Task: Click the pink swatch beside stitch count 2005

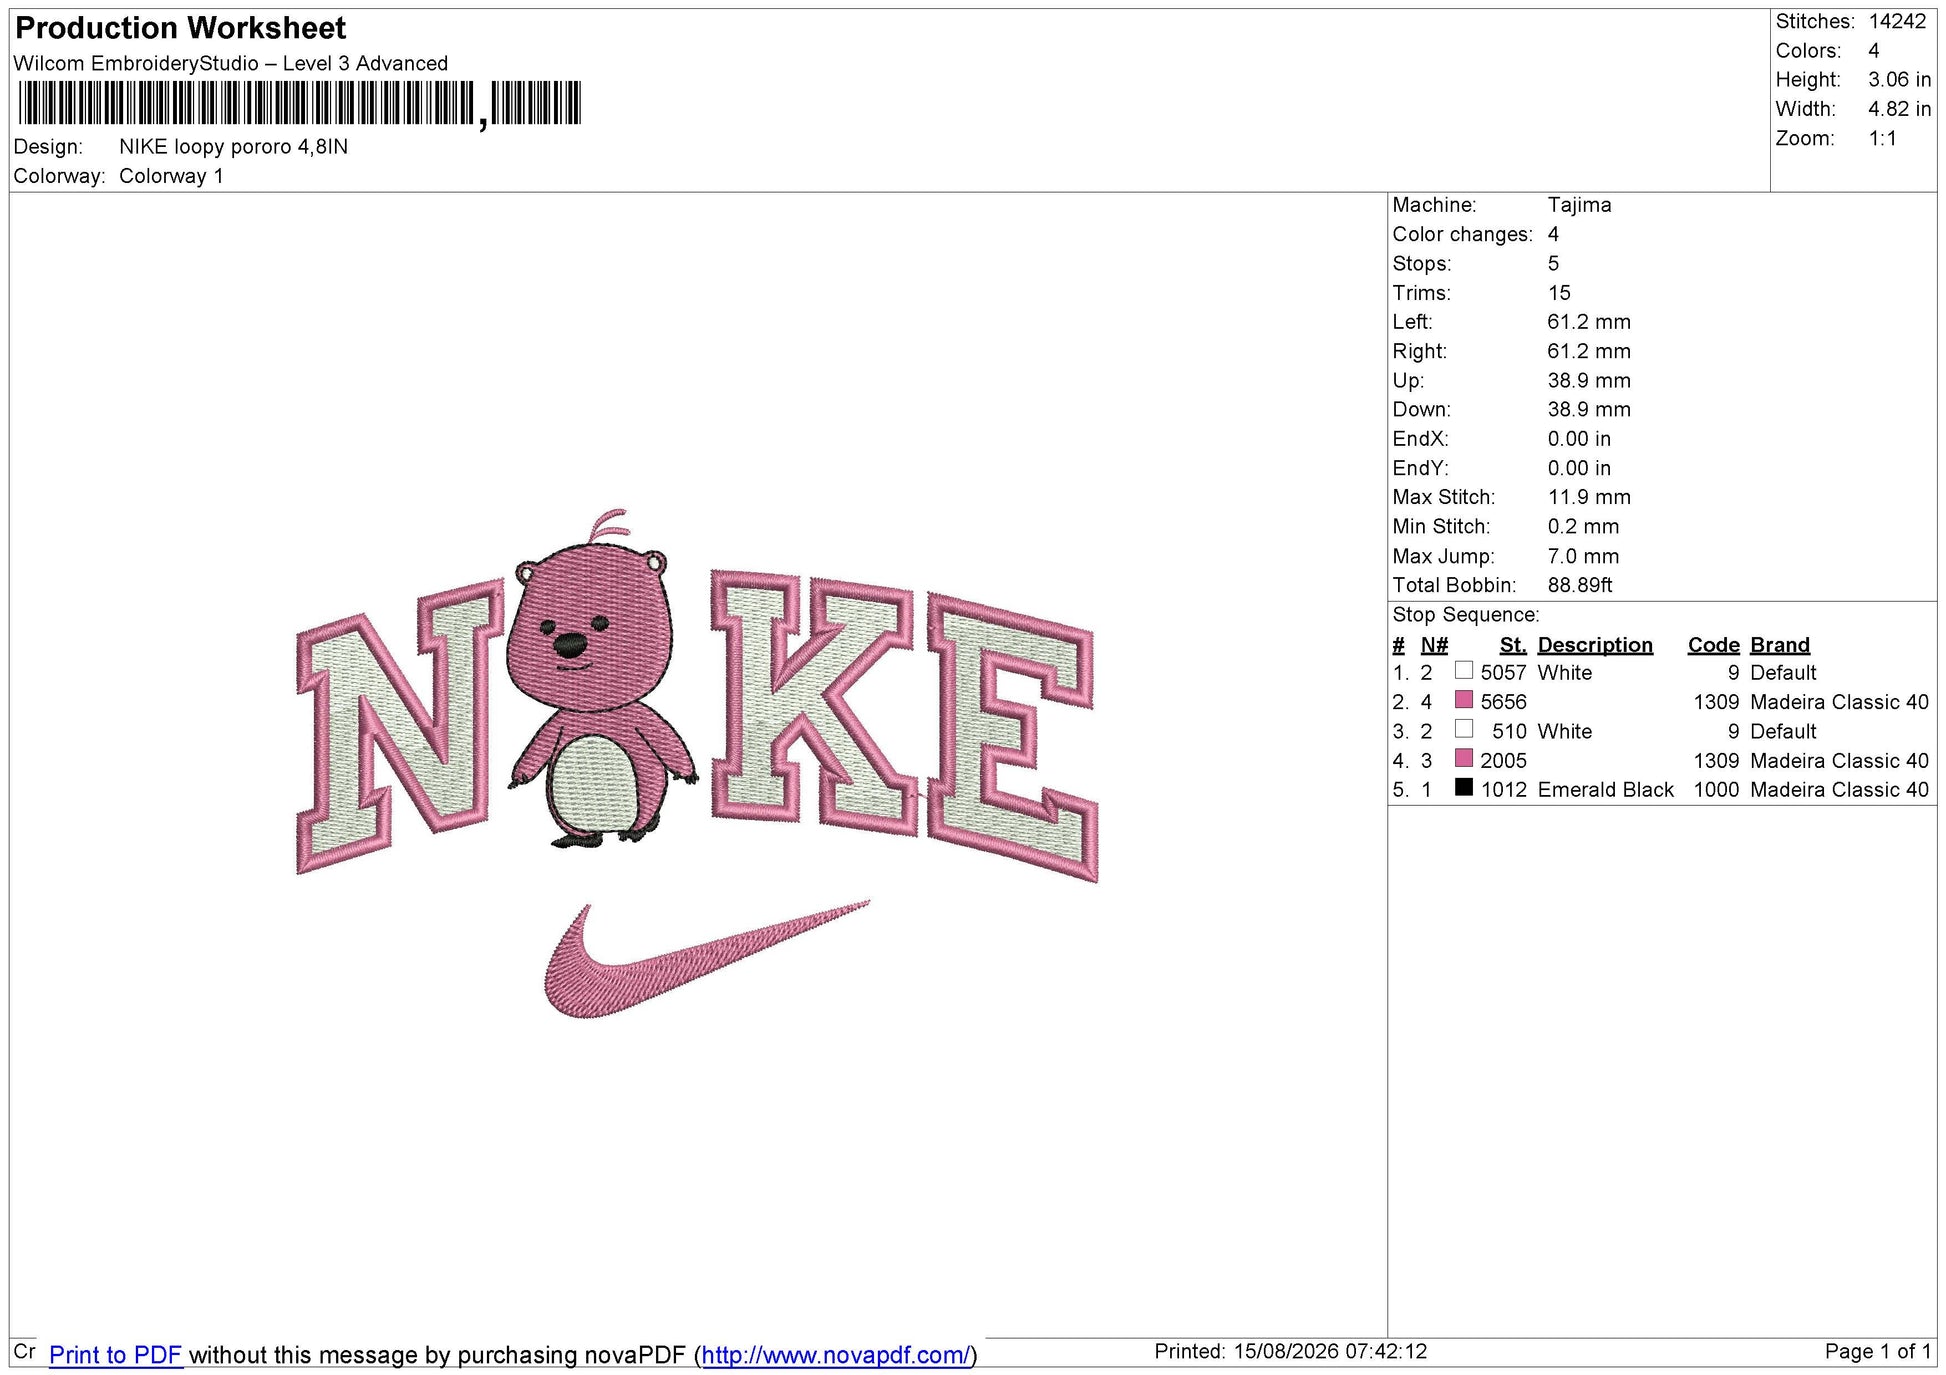Action: tap(1464, 758)
